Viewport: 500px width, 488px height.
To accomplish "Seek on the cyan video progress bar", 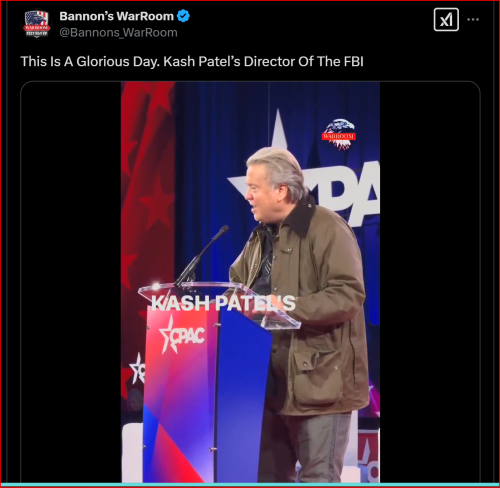I will pyautogui.click(x=250, y=485).
